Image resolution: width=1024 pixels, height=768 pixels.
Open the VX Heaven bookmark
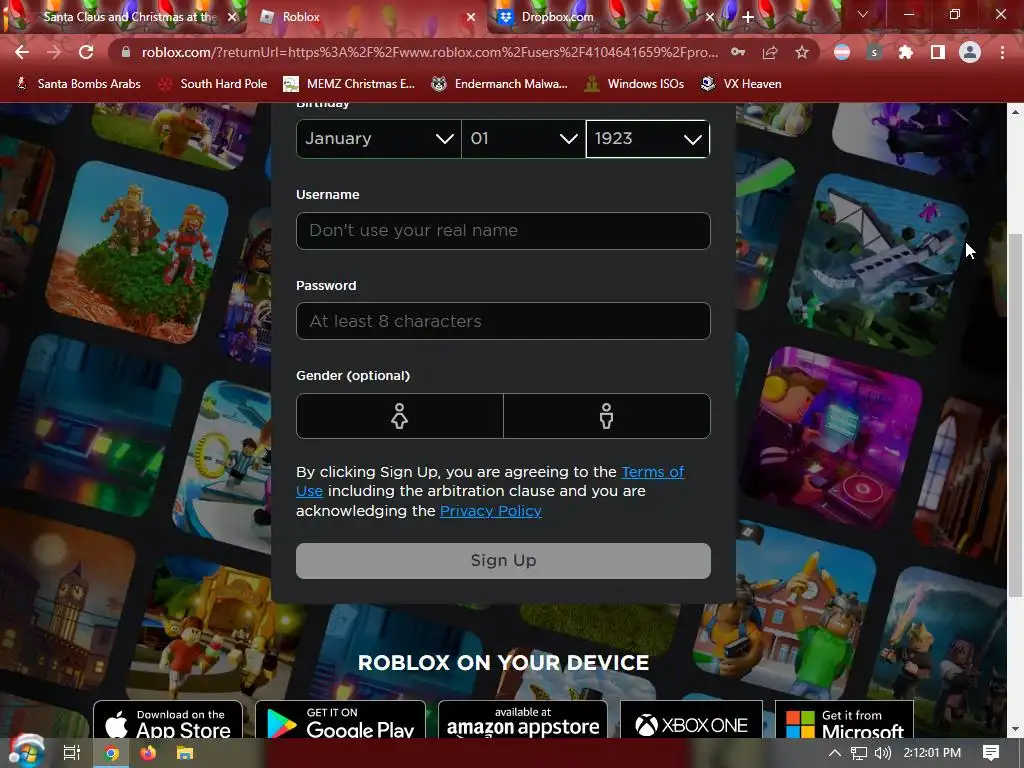click(x=741, y=84)
